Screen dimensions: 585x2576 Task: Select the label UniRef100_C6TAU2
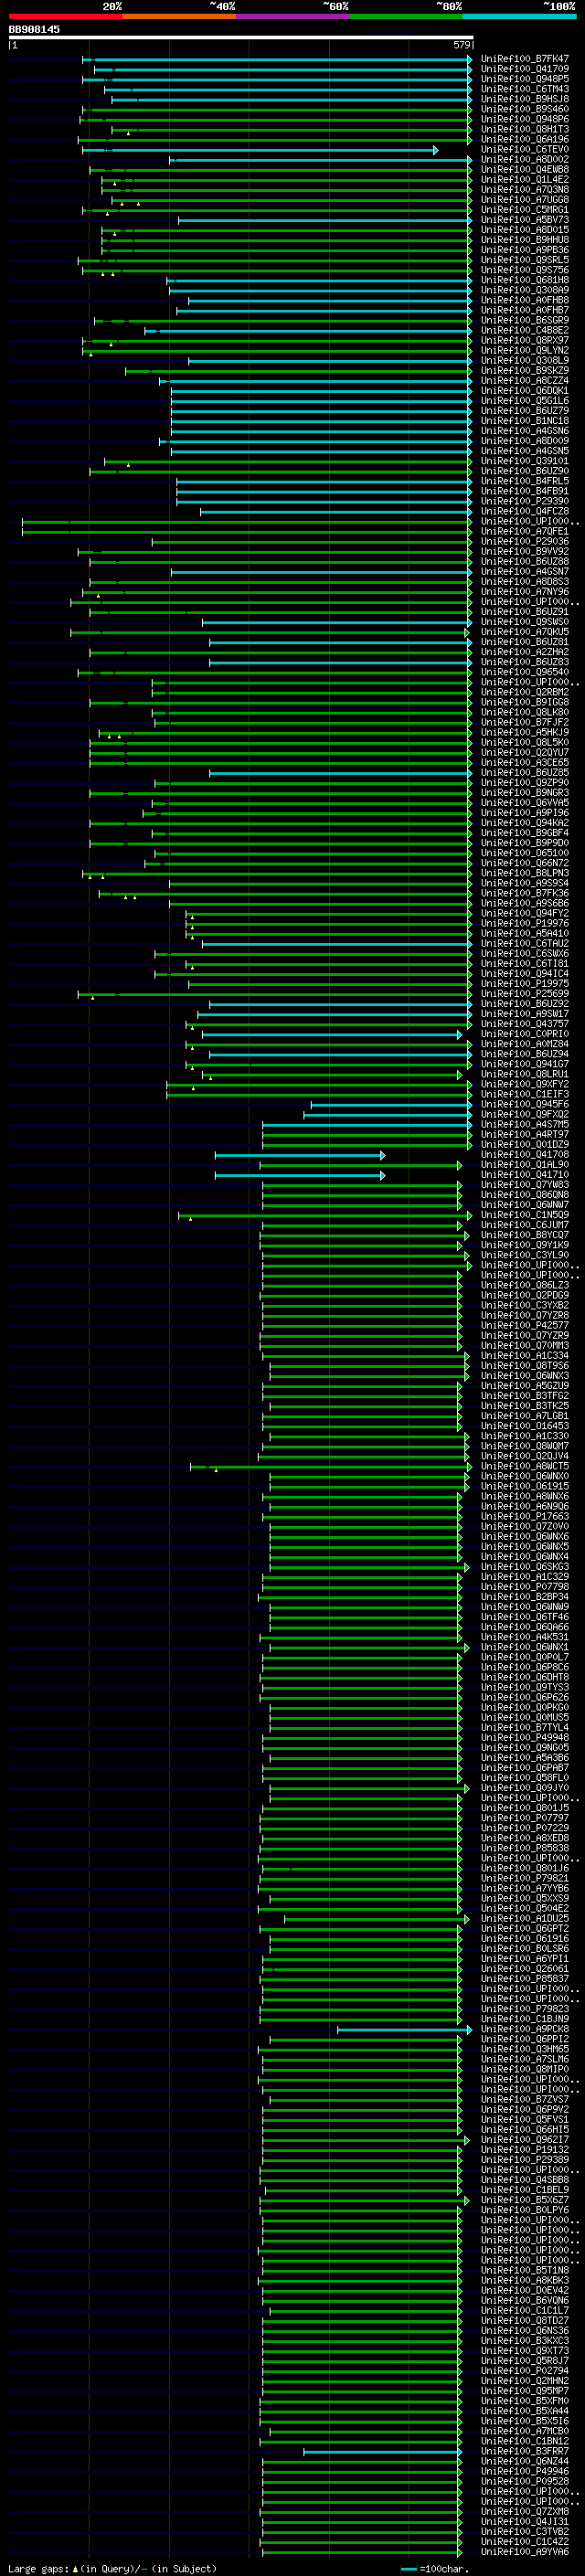coord(525,944)
